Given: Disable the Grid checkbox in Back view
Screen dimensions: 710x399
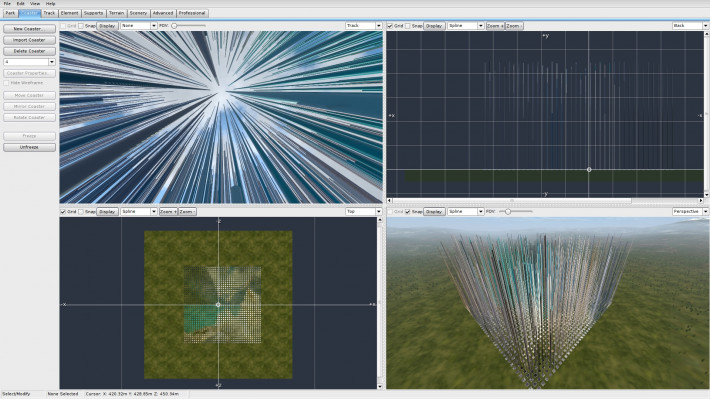Looking at the screenshot, I should click(390, 26).
